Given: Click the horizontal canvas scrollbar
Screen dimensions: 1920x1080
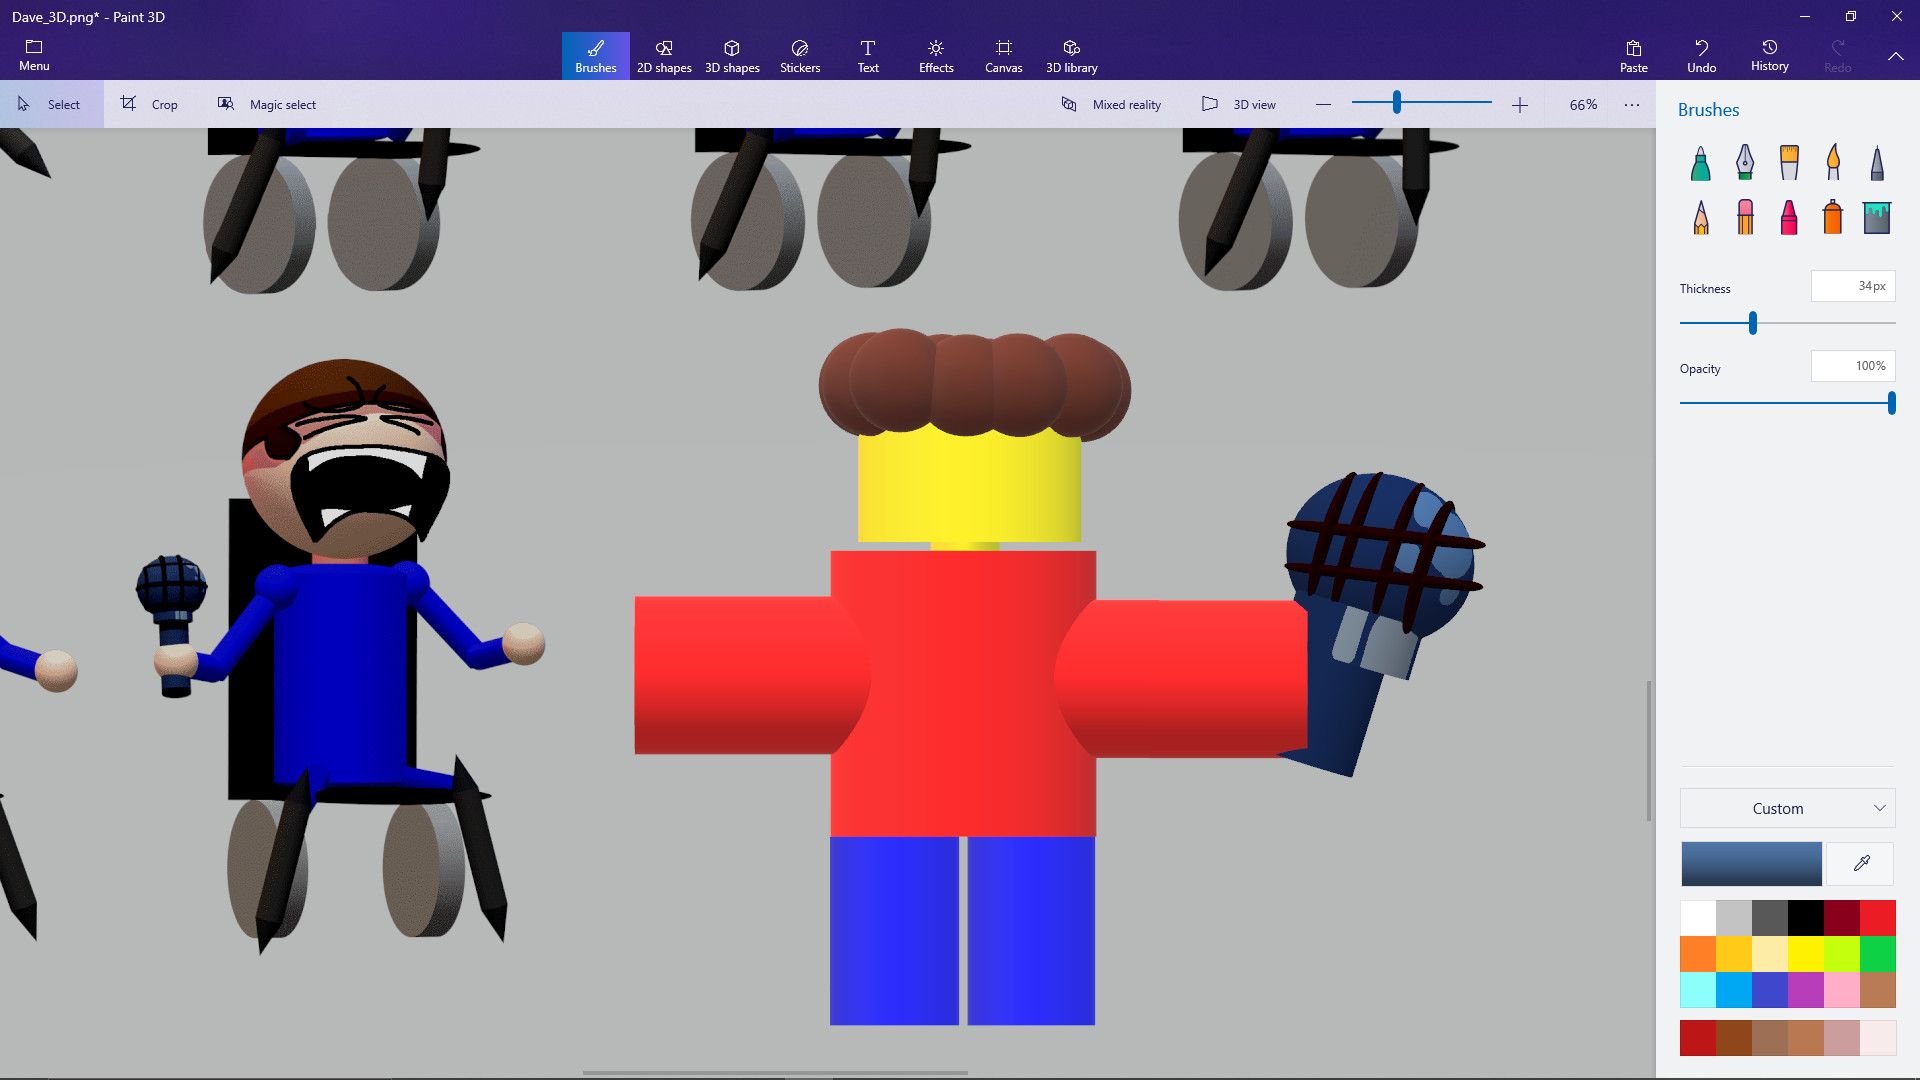Looking at the screenshot, I should click(775, 1073).
